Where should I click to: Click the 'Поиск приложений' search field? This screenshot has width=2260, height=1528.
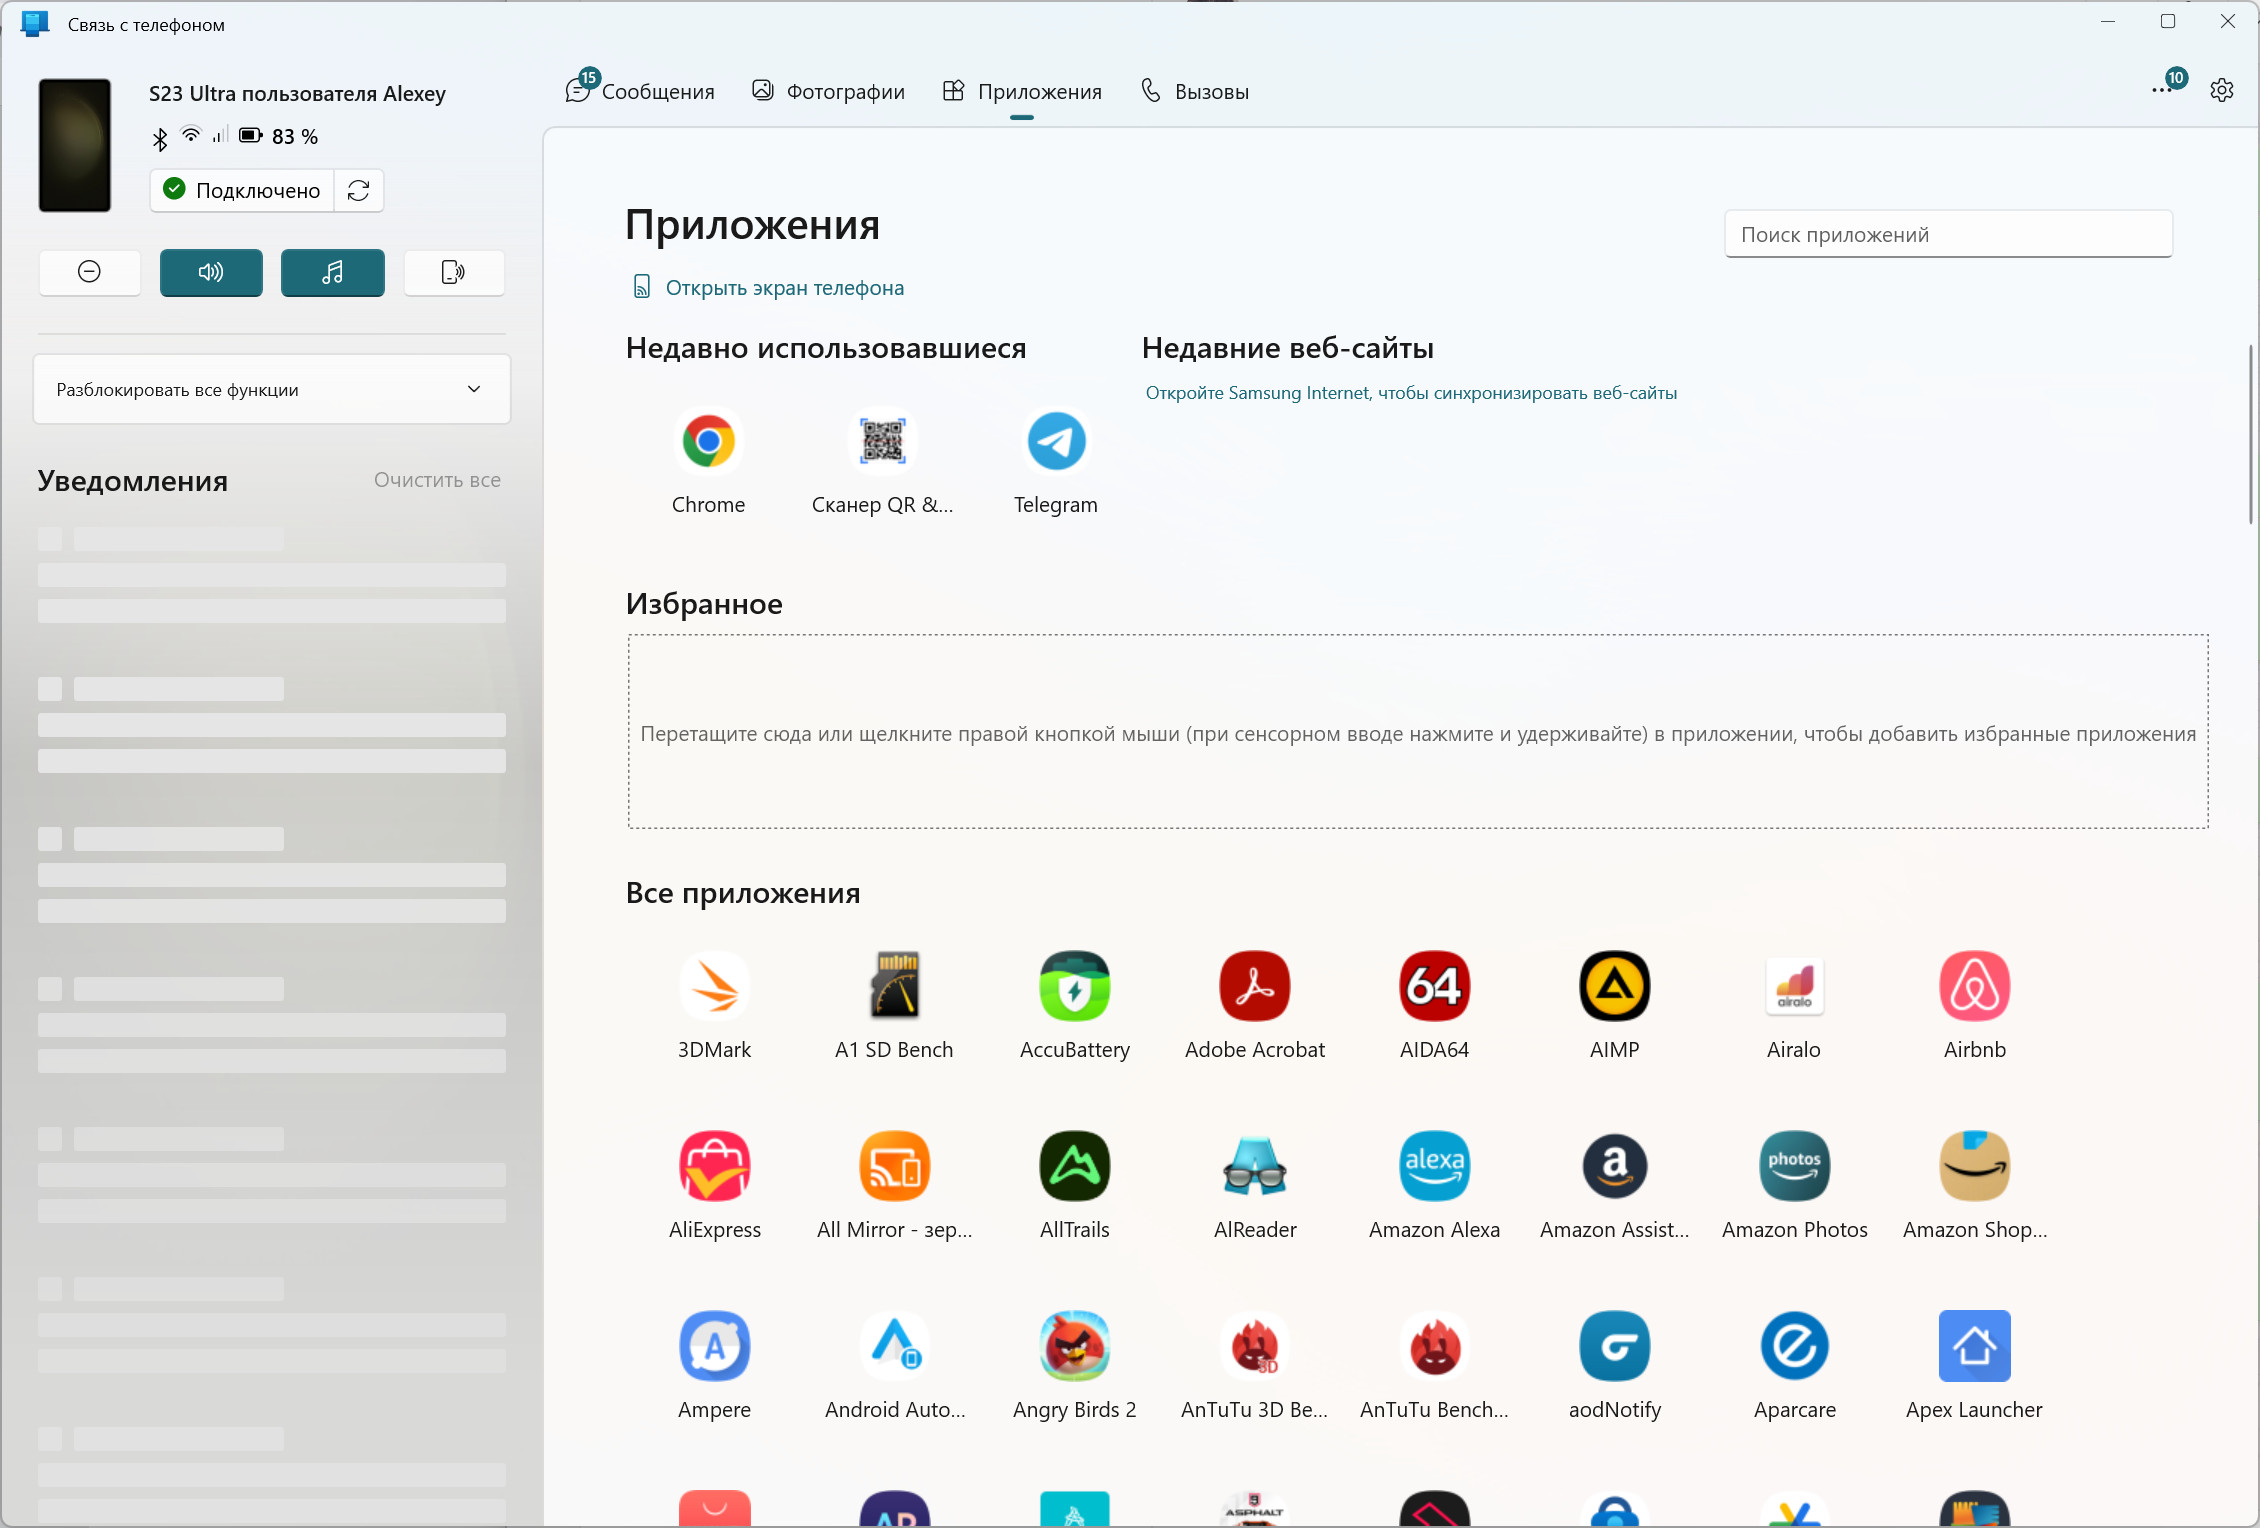coord(1947,235)
